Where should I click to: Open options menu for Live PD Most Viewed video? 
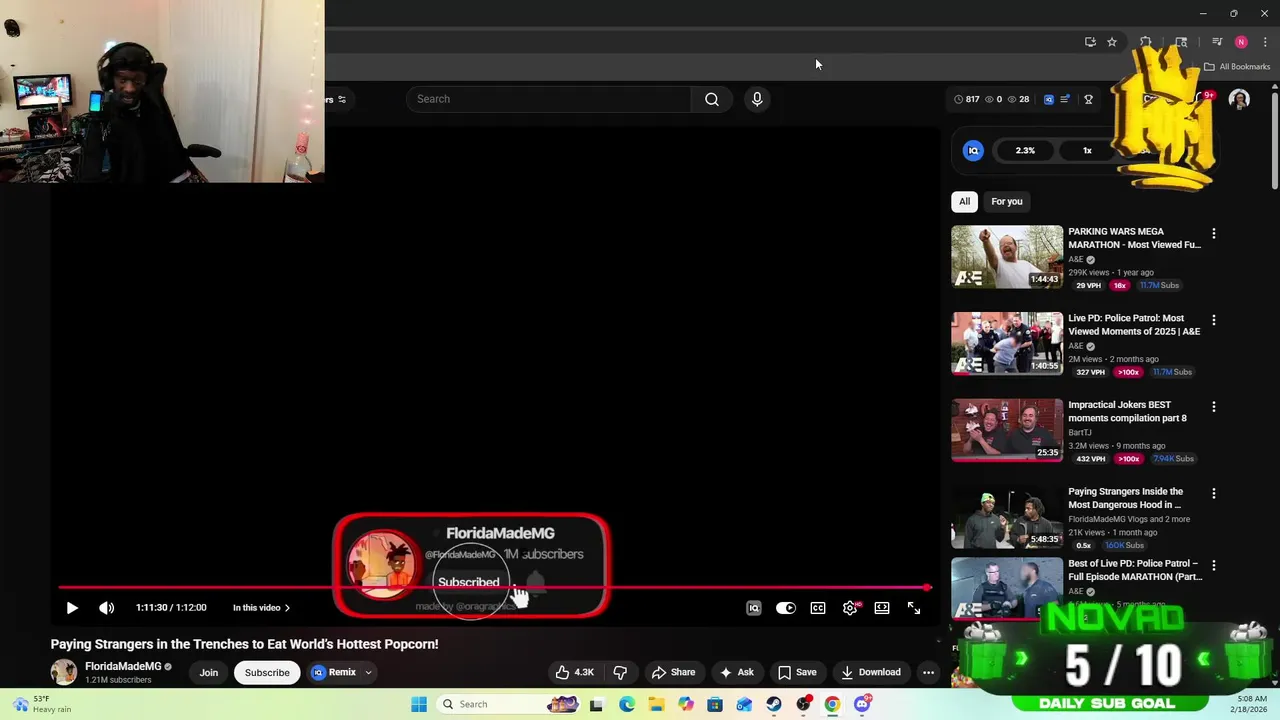pyautogui.click(x=1214, y=320)
